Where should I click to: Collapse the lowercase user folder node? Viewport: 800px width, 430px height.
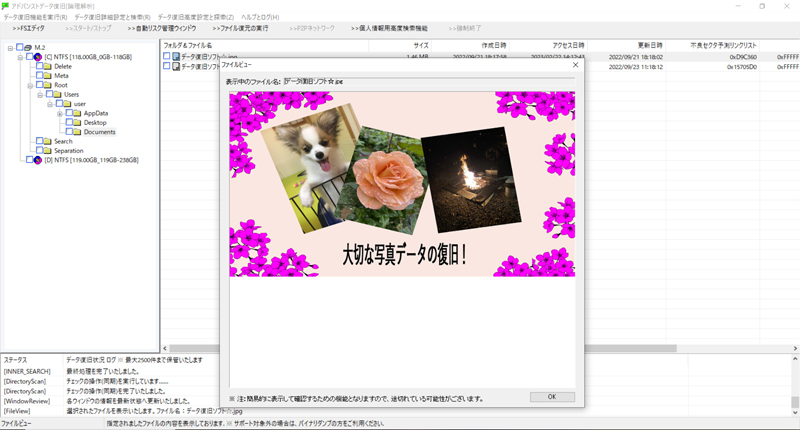50,105
